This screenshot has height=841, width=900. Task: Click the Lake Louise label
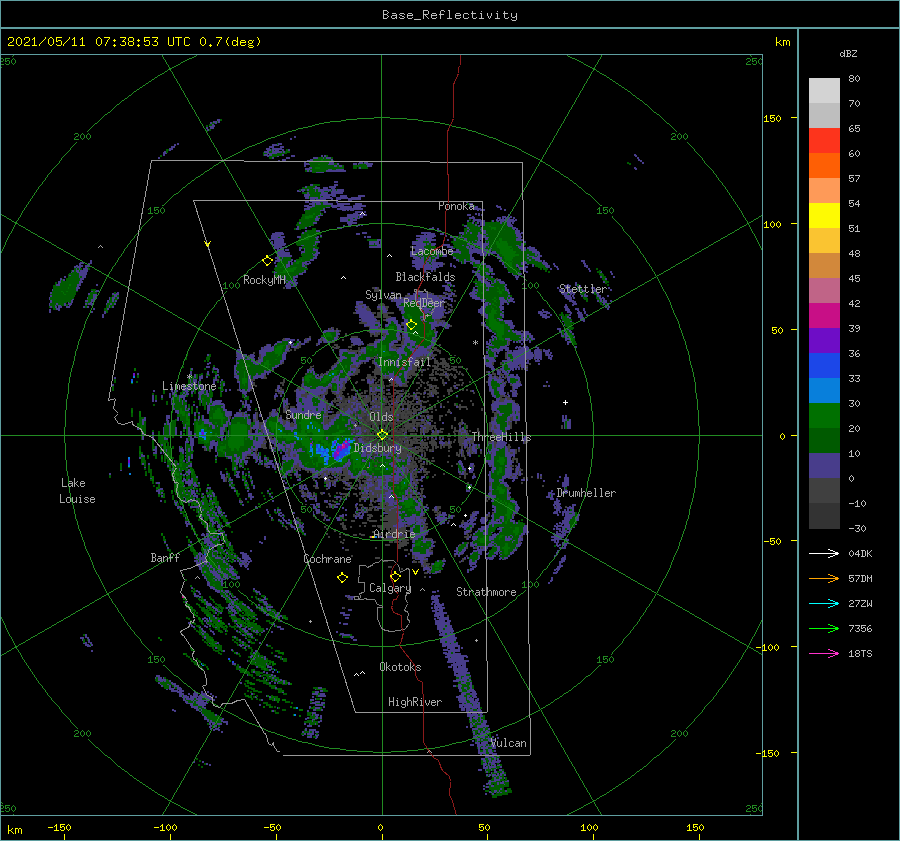pyautogui.click(x=77, y=491)
